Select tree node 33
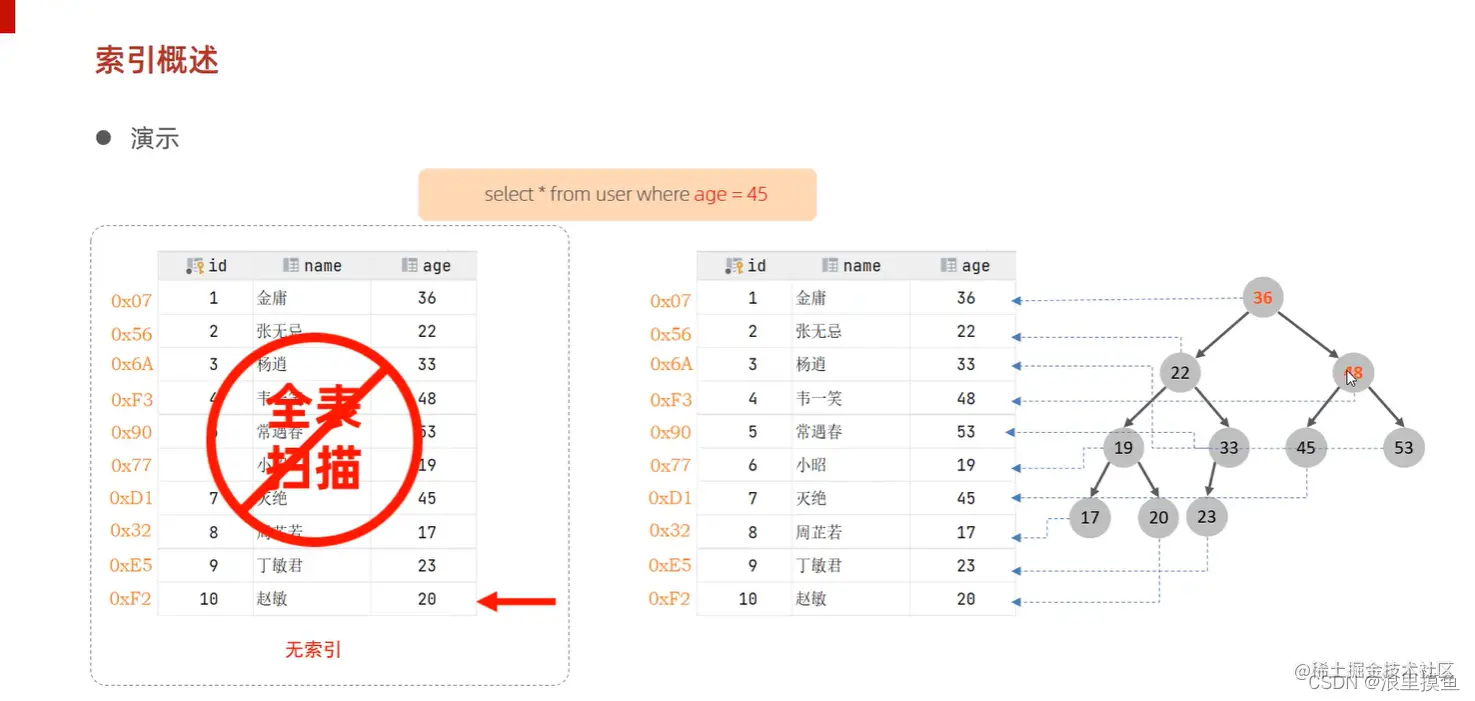1475x701 pixels. 1229,447
